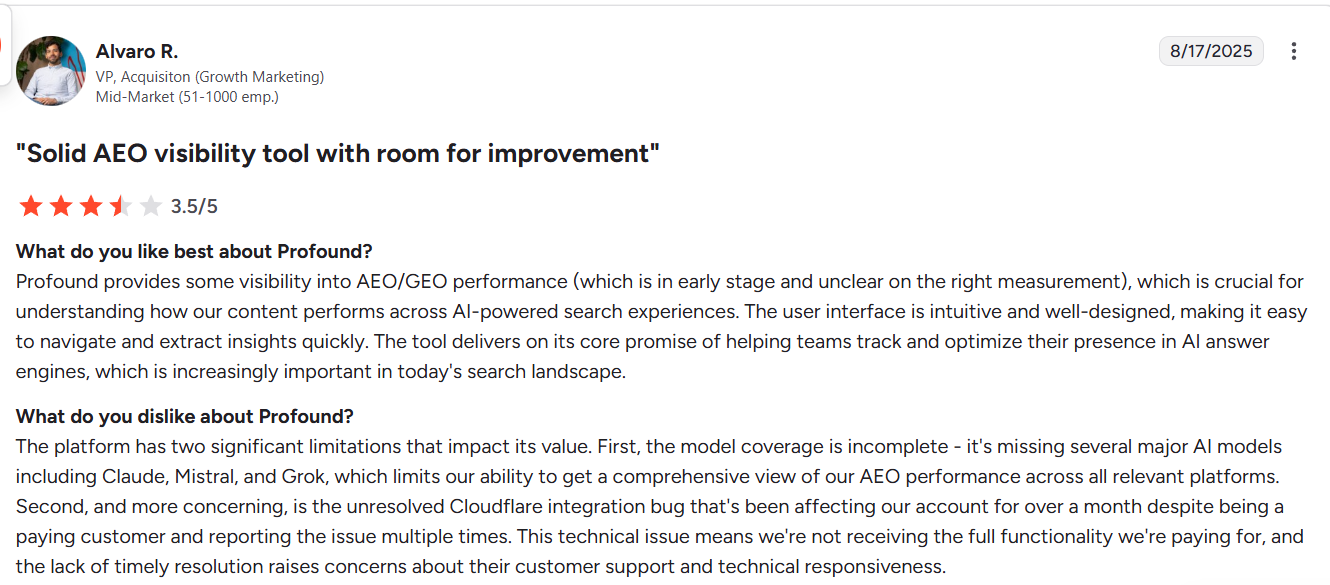The image size is (1330, 585).
Task: Open the "Solid AEO visibility tool" review title
Action: (338, 153)
